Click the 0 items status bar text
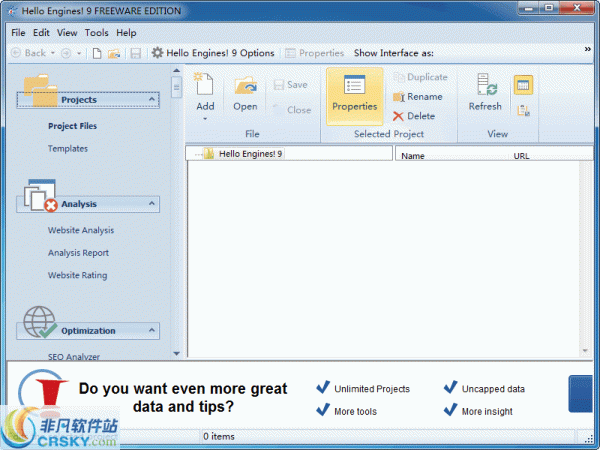The image size is (600, 450). pyautogui.click(x=219, y=436)
